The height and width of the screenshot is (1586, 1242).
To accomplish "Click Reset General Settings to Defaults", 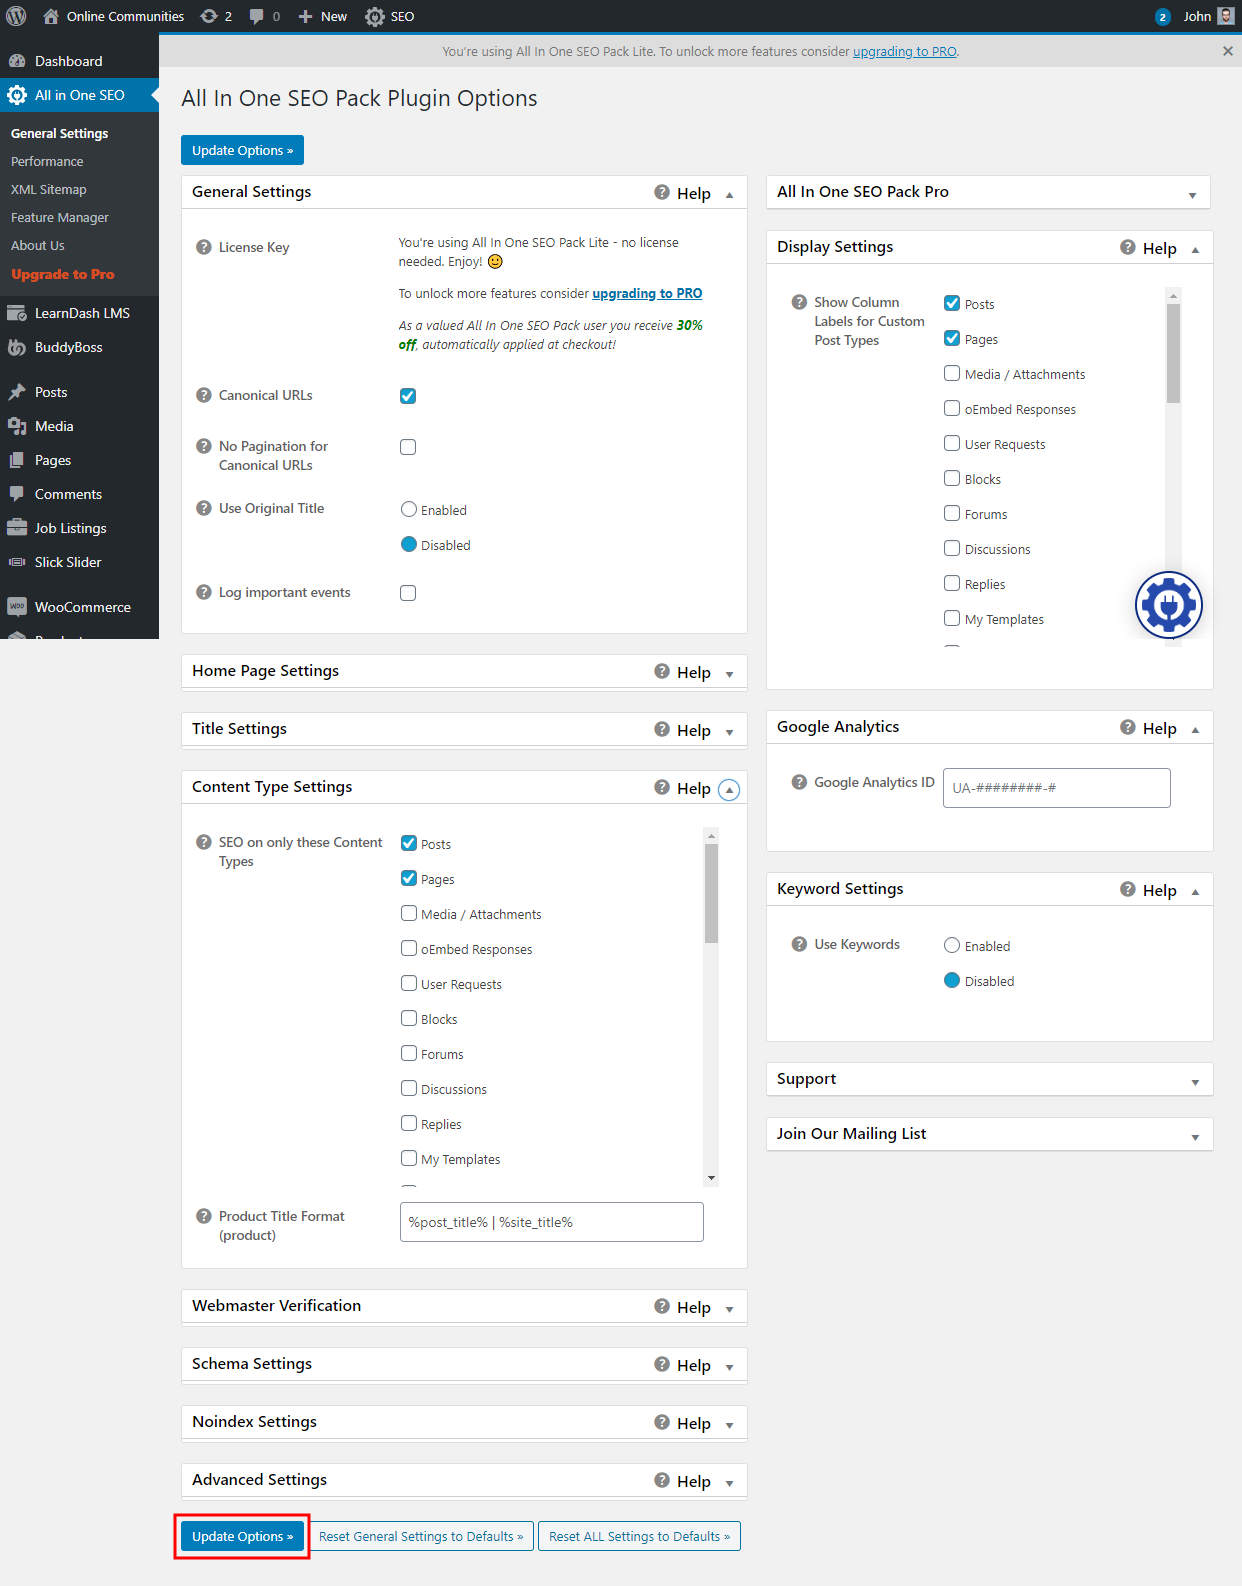I will 421,1536.
